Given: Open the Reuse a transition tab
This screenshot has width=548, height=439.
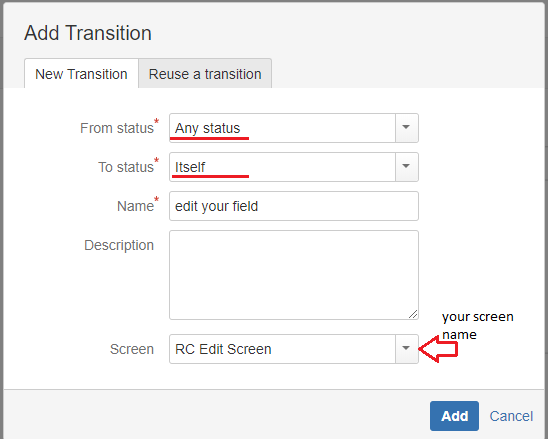Looking at the screenshot, I should (x=205, y=74).
